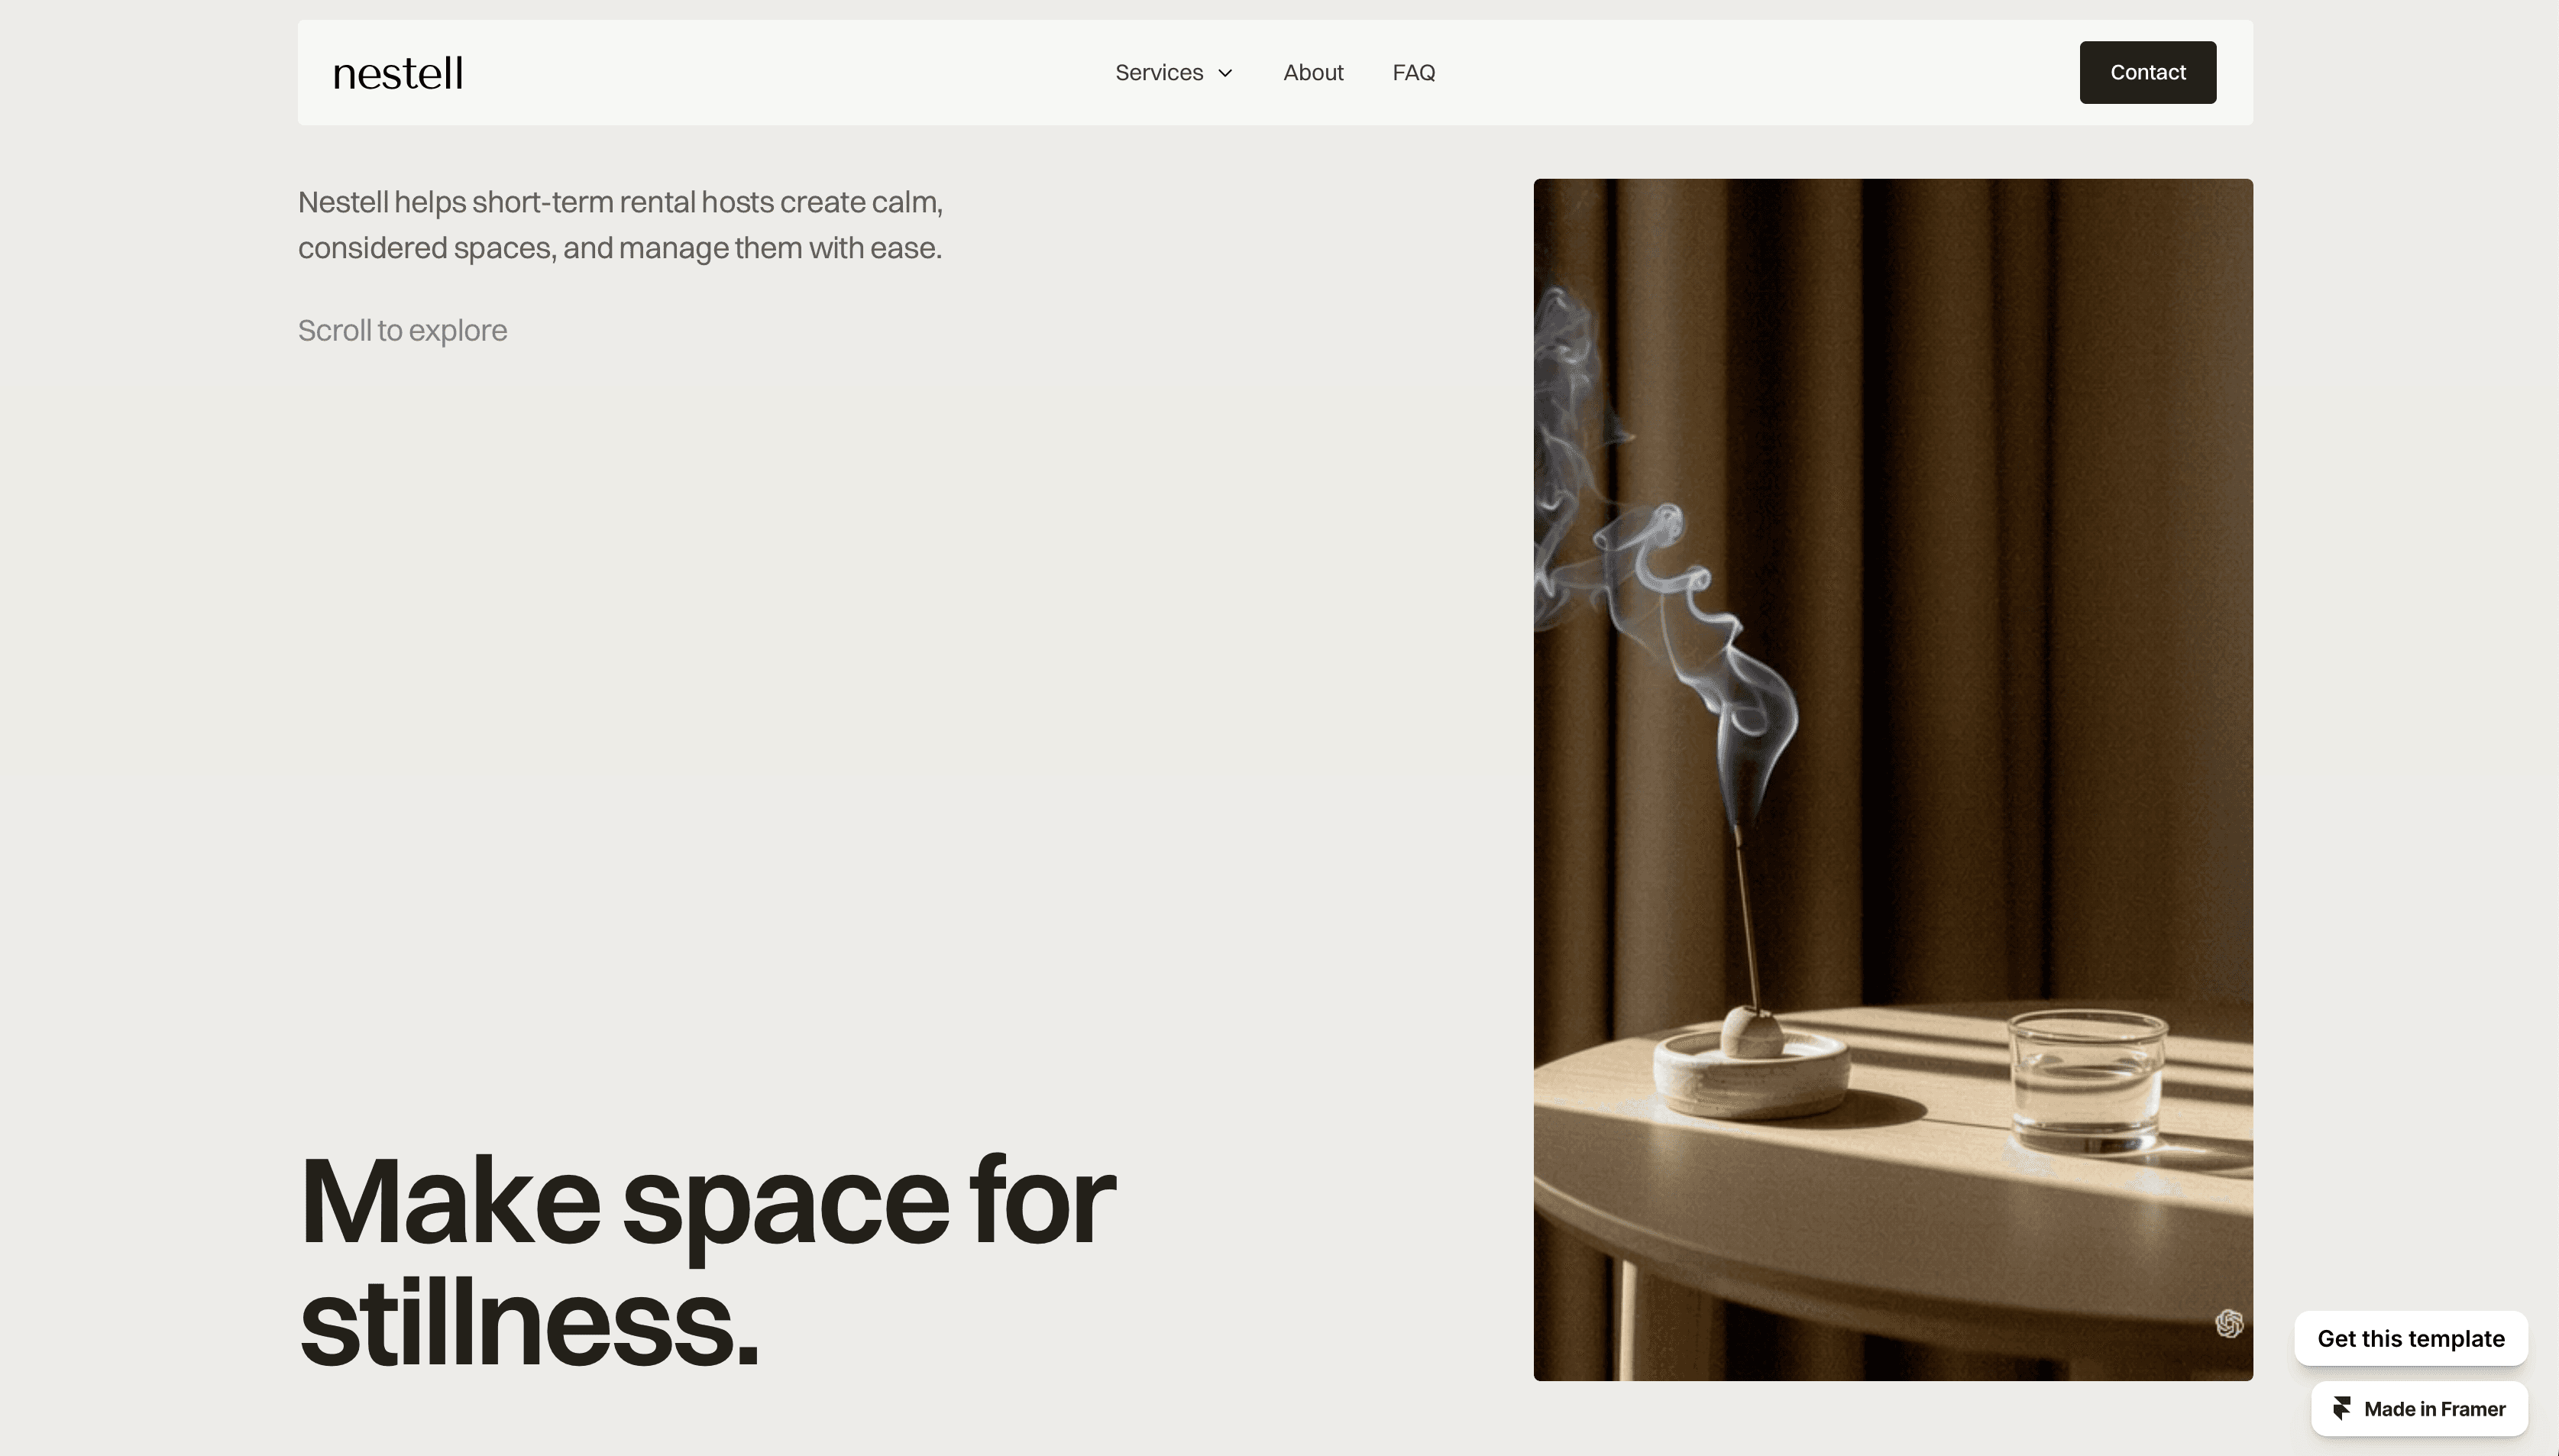Click the Nestell helps short-term rental paragraph

(620, 225)
